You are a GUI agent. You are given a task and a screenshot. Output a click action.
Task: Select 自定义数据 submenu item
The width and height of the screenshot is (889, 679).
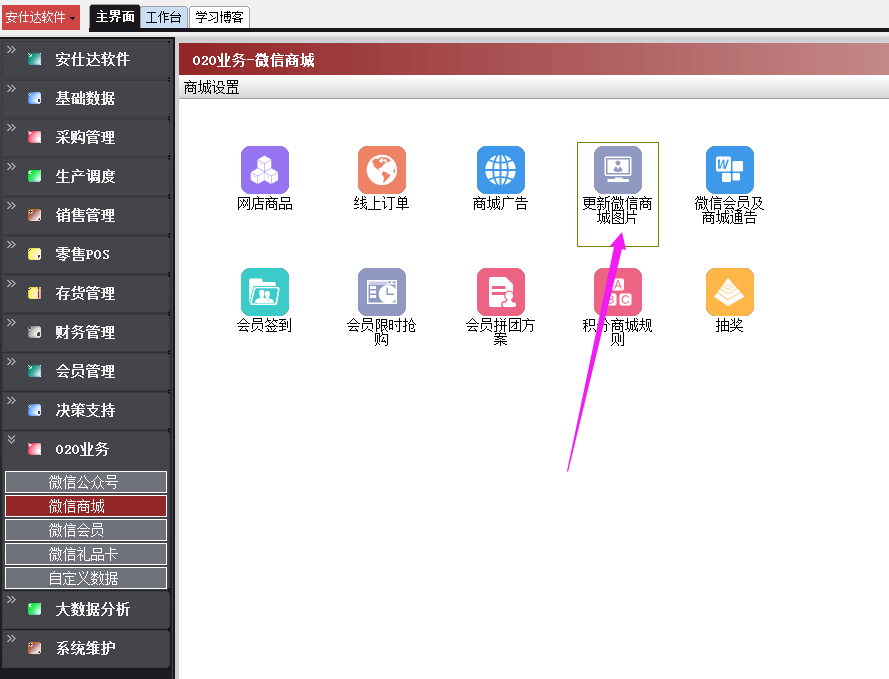86,578
